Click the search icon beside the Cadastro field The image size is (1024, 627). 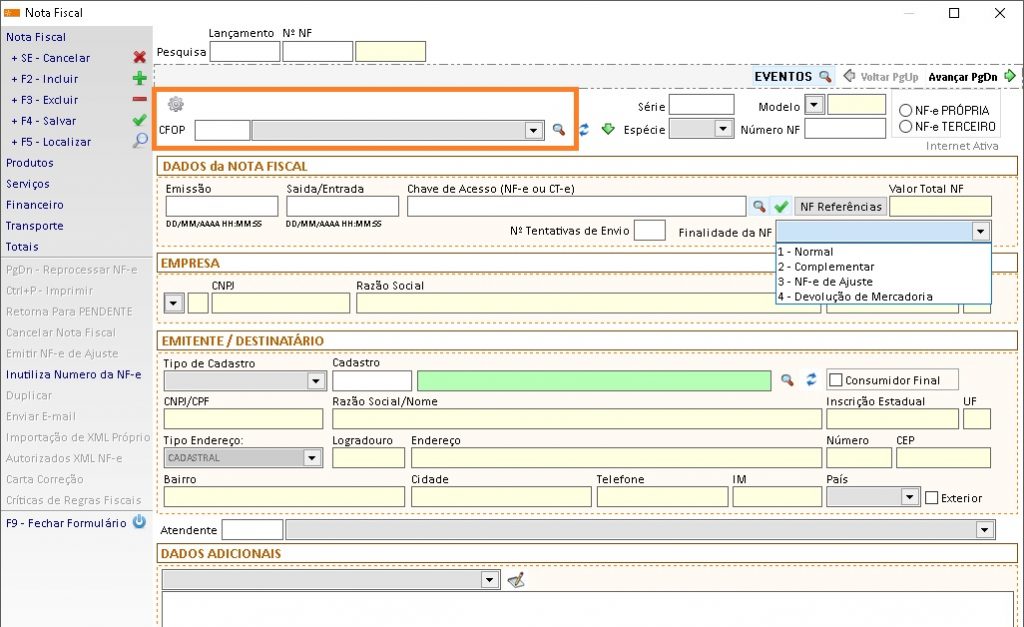click(x=788, y=380)
